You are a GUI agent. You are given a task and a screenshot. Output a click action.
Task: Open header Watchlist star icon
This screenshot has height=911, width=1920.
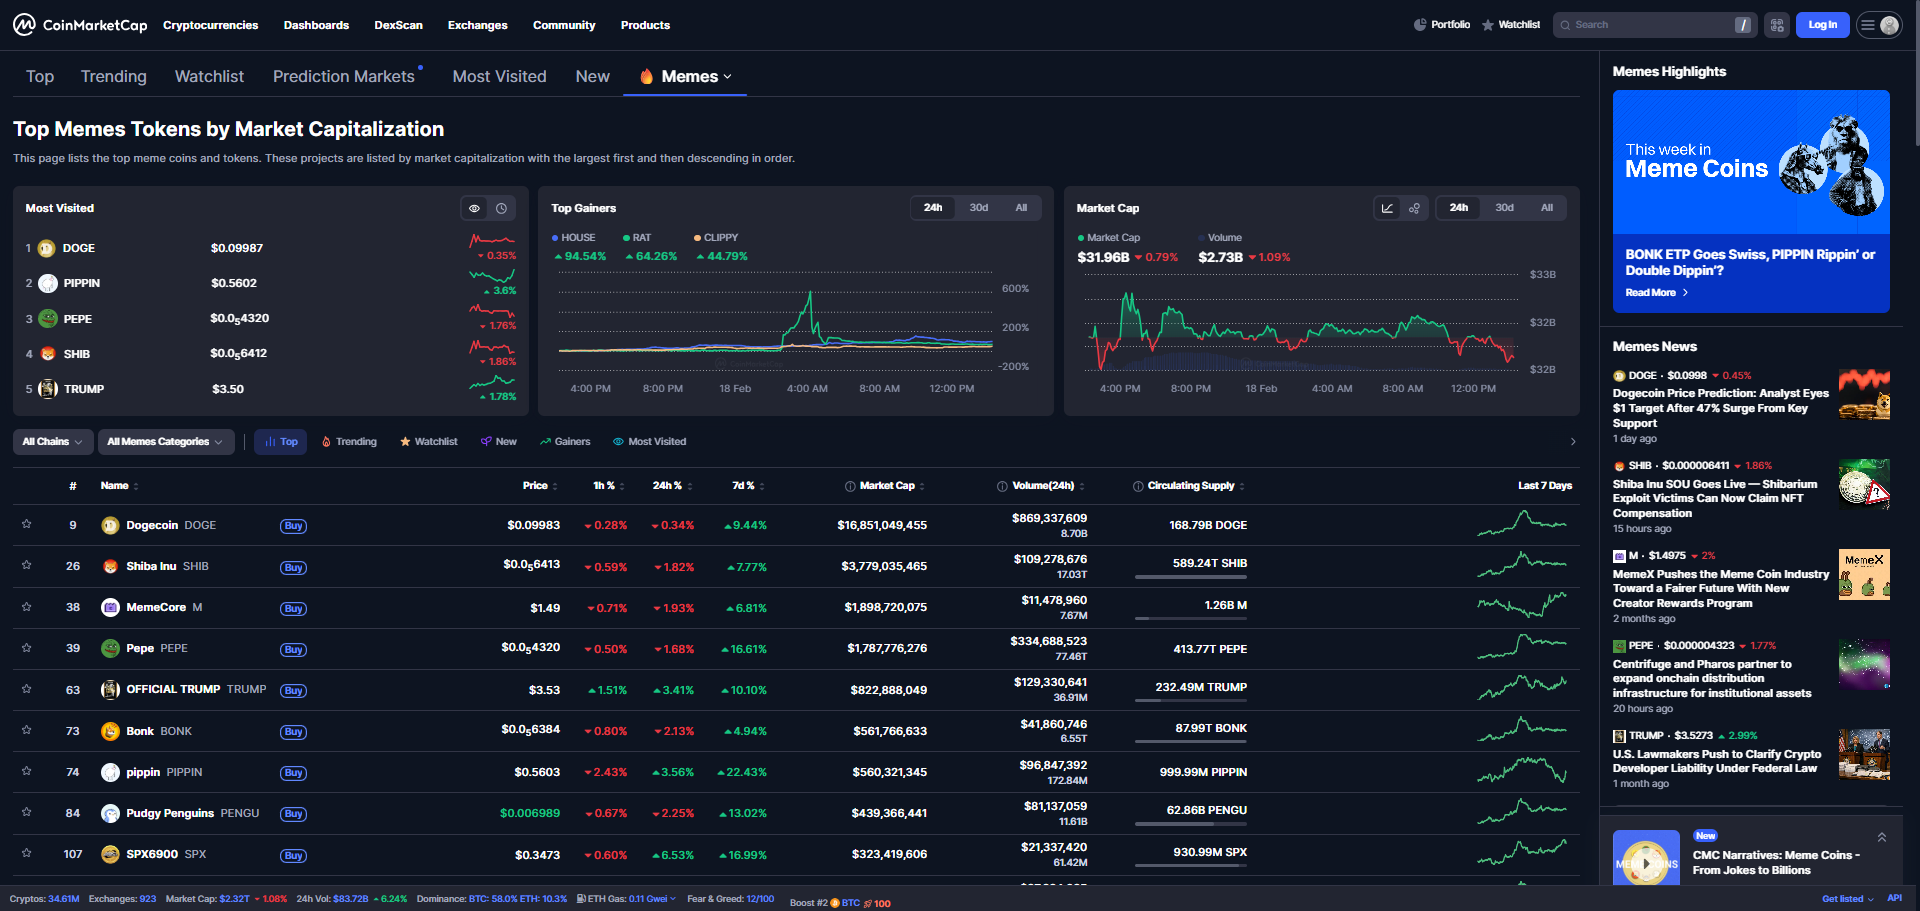click(x=1488, y=25)
